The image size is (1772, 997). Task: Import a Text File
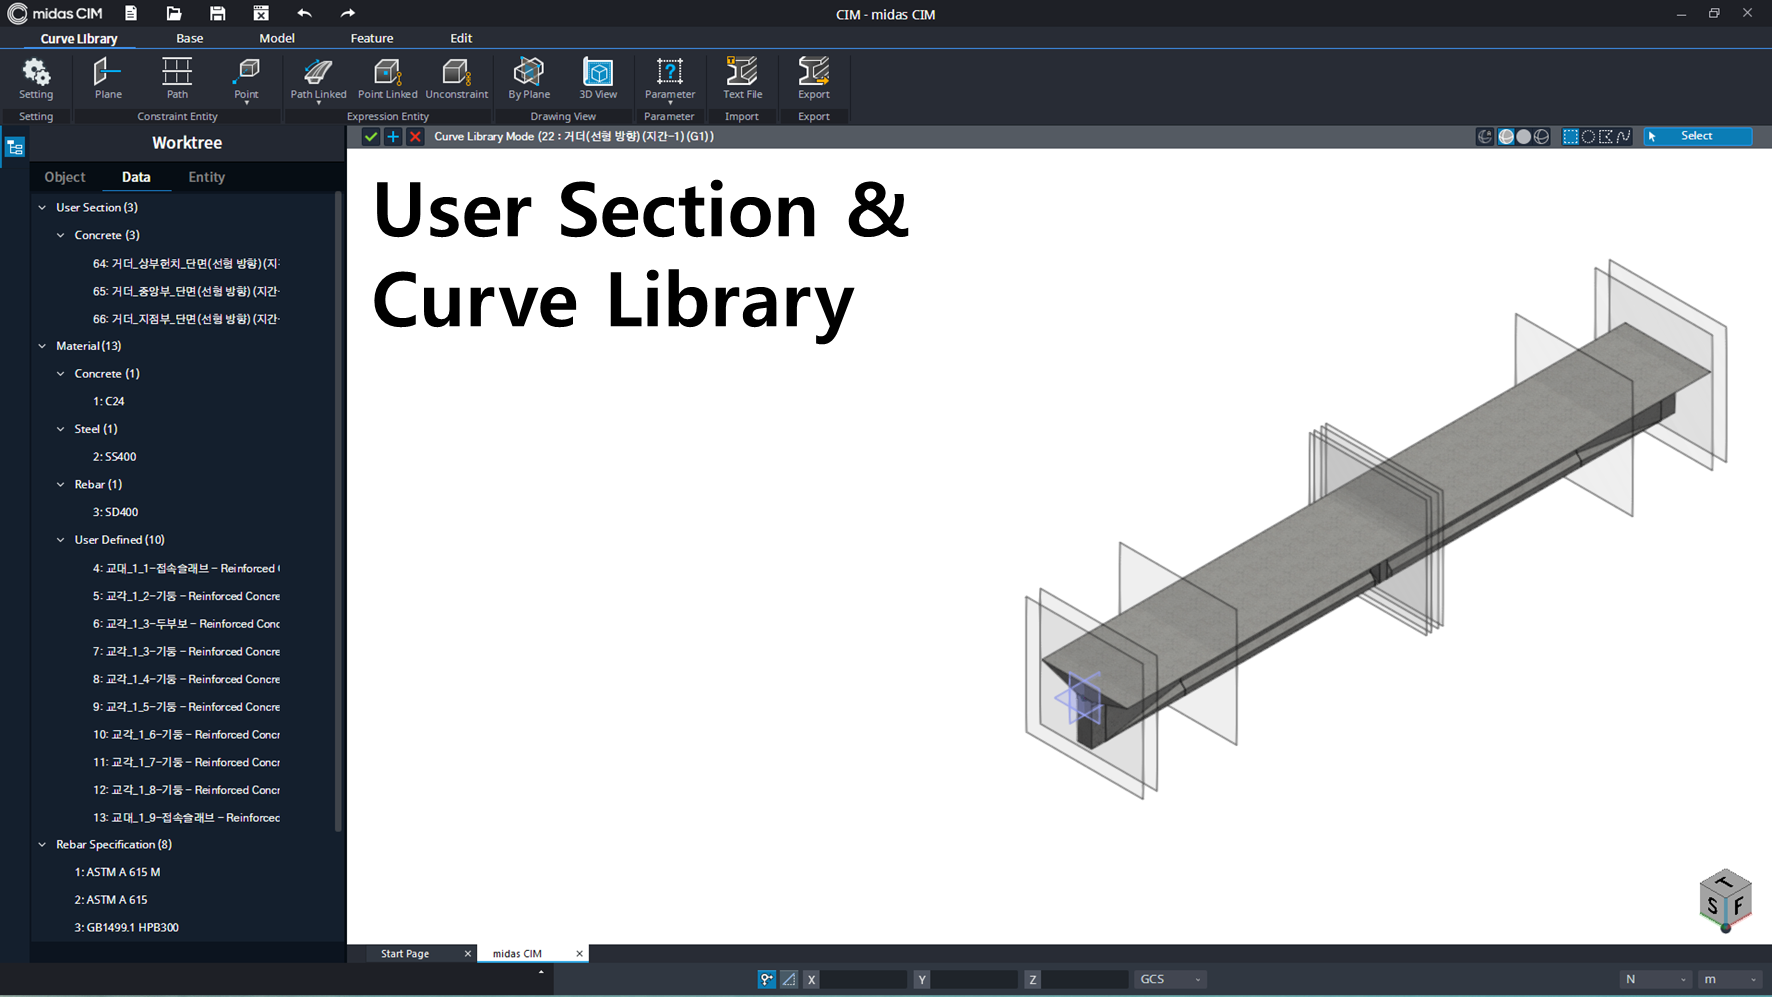[742, 78]
